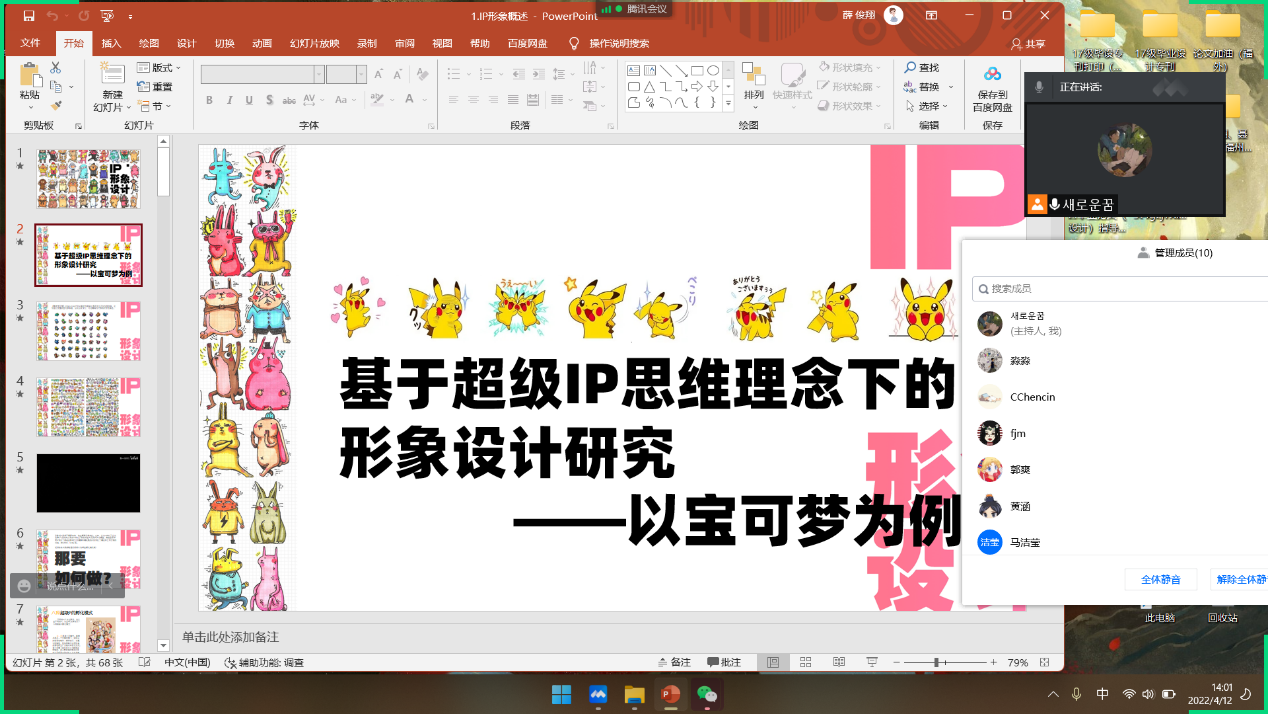1268x714 pixels.
Task: Select the Triangle shape in the shapes gallery
Action: (650, 87)
